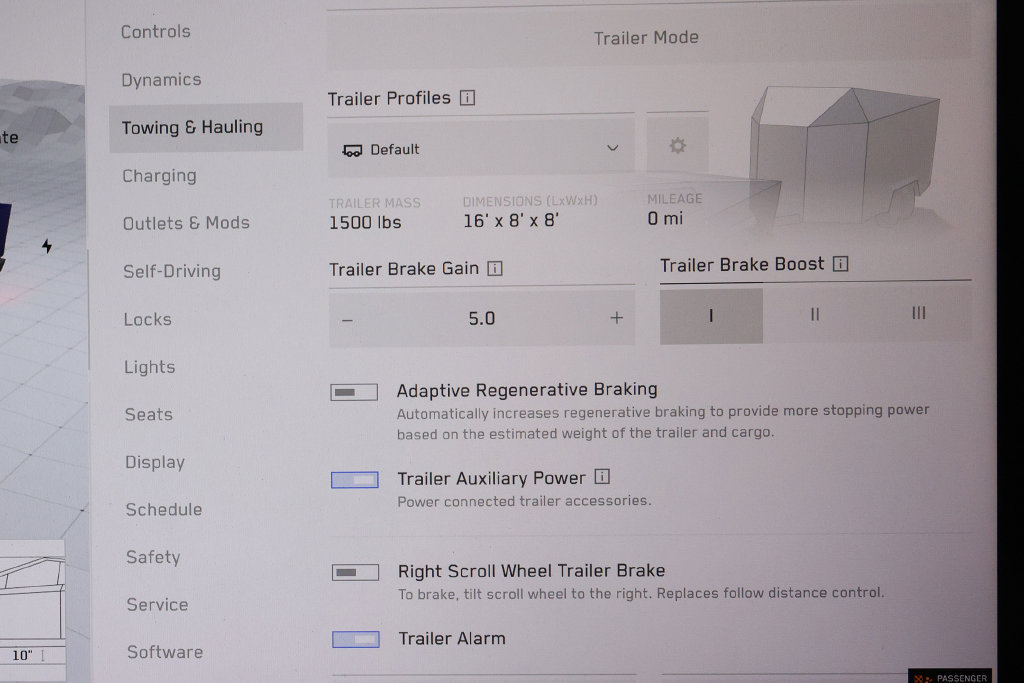Open Dynamics menu

pyautogui.click(x=161, y=80)
